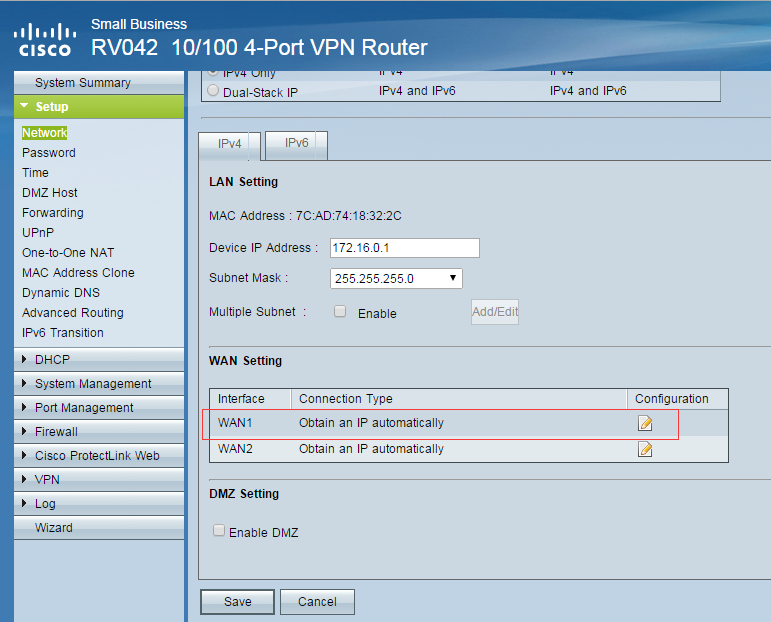Tick the Enable DMZ checkbox

coord(219,532)
